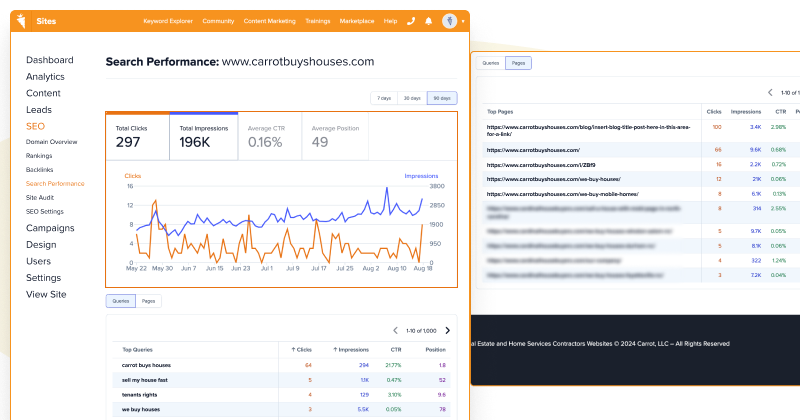
Task: Open Design in the sidebar
Action: tap(41, 244)
